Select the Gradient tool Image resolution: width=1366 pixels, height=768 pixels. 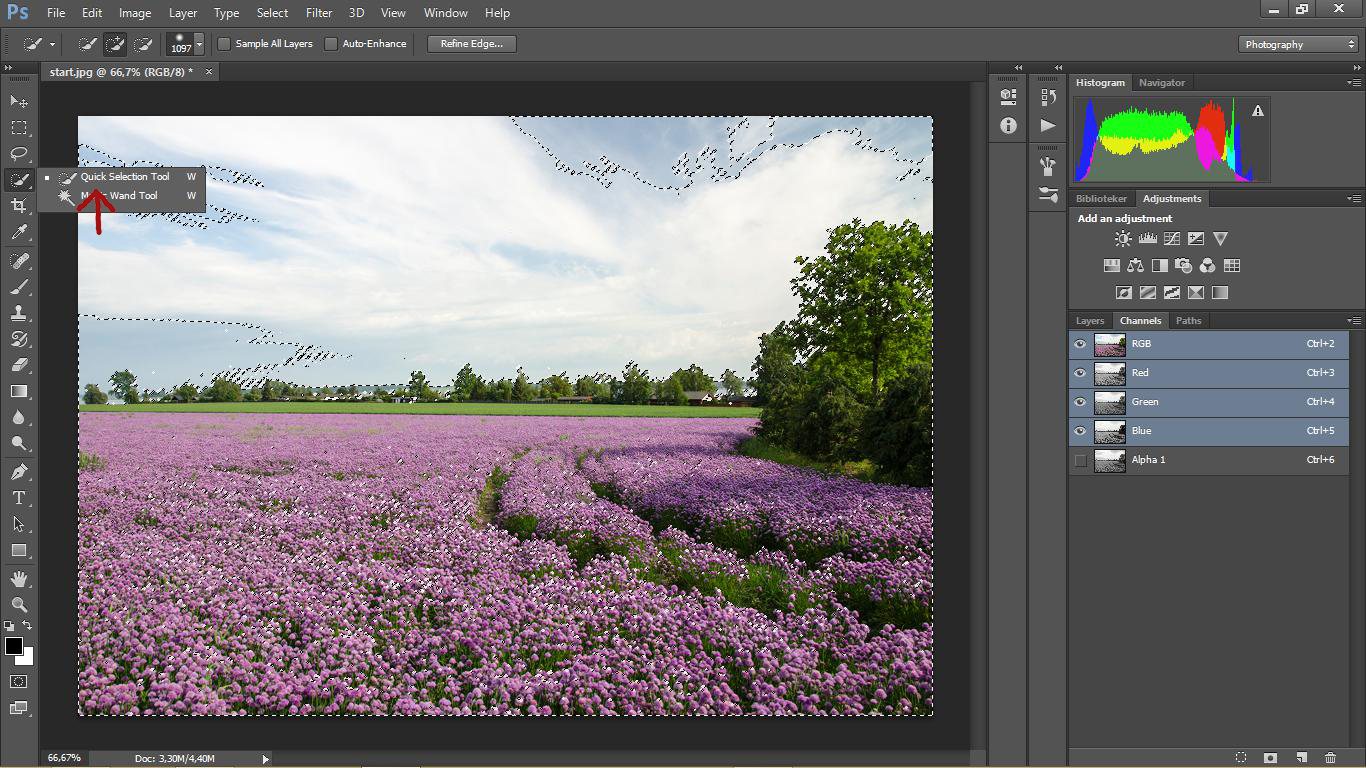[19, 392]
